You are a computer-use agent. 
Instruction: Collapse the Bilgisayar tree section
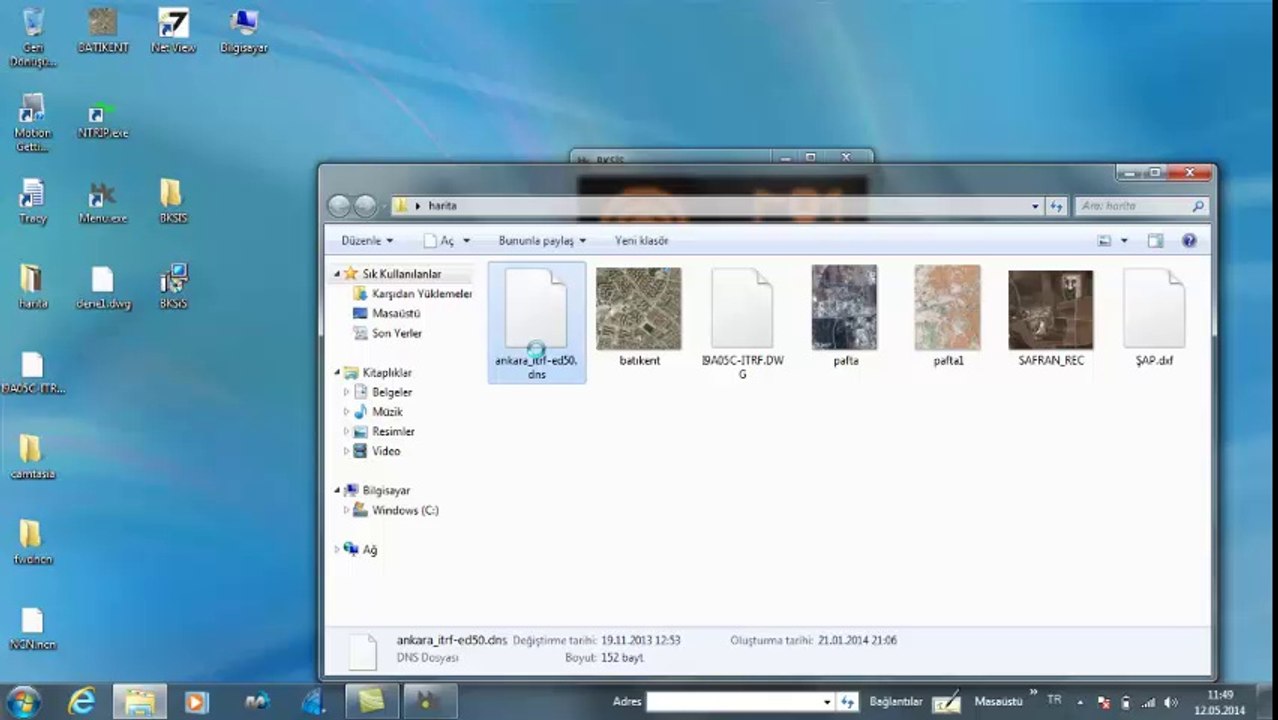(337, 491)
